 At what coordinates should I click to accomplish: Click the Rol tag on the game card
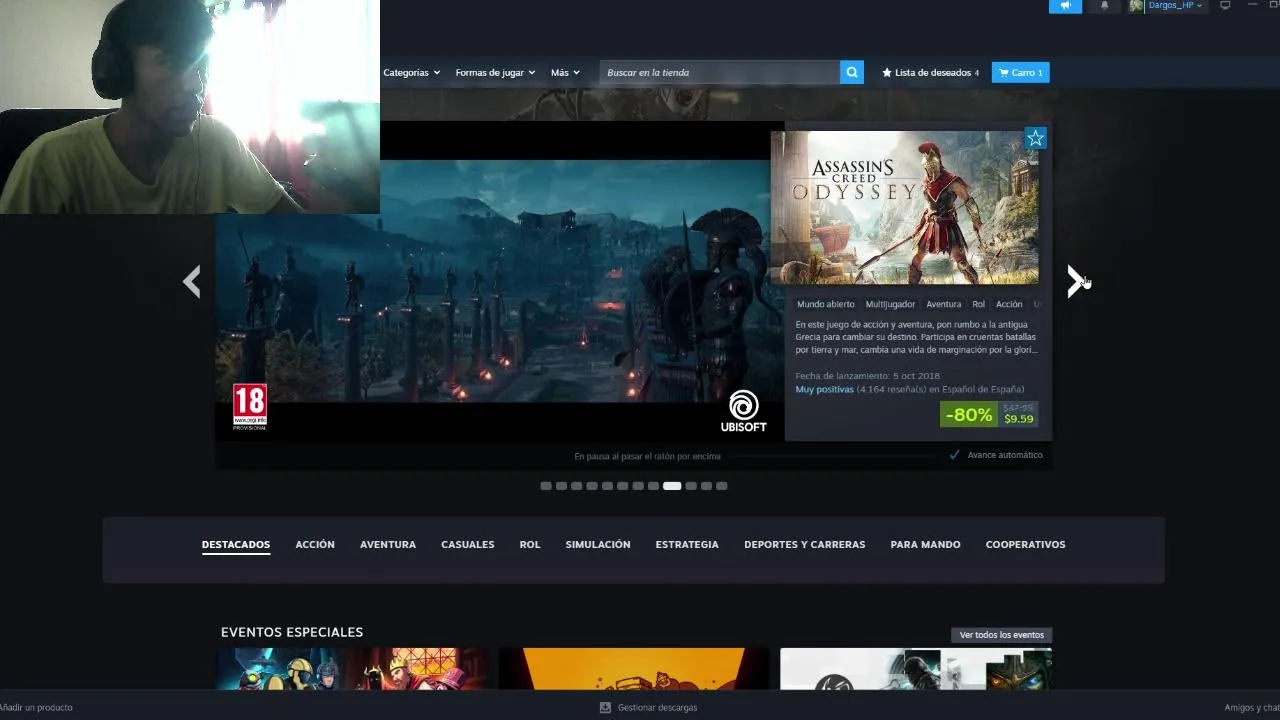tap(978, 304)
